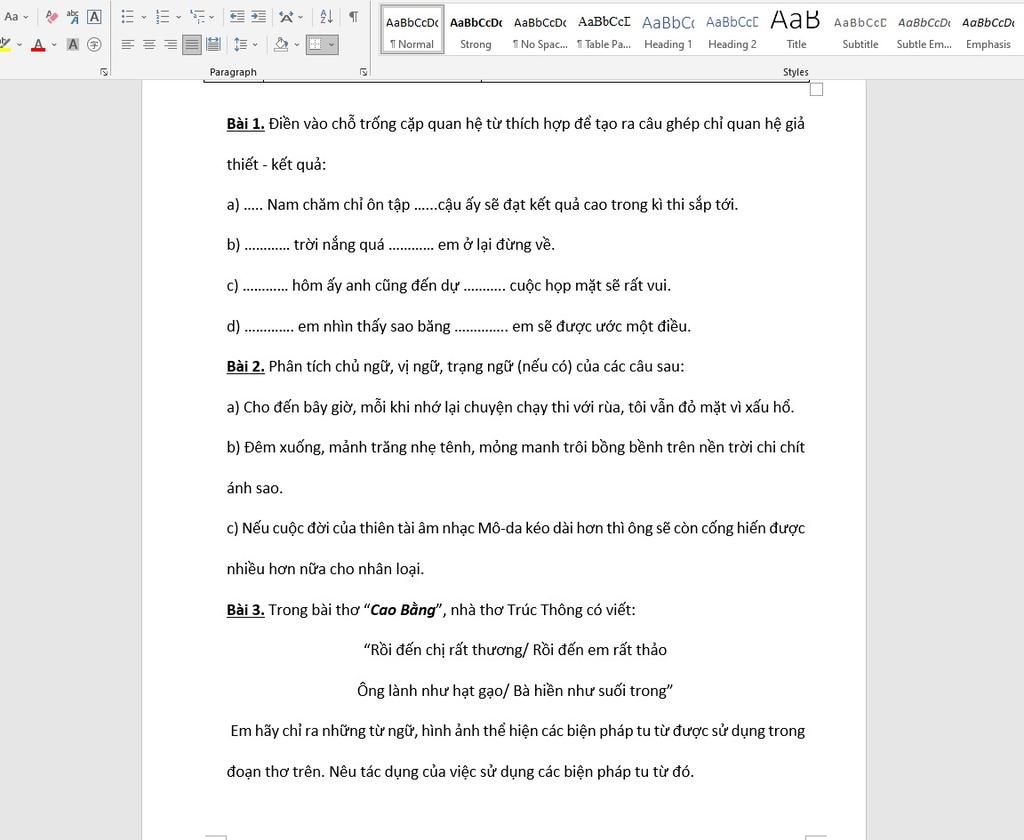Apply the Title style
Image resolution: width=1024 pixels, height=840 pixels.
[796, 29]
